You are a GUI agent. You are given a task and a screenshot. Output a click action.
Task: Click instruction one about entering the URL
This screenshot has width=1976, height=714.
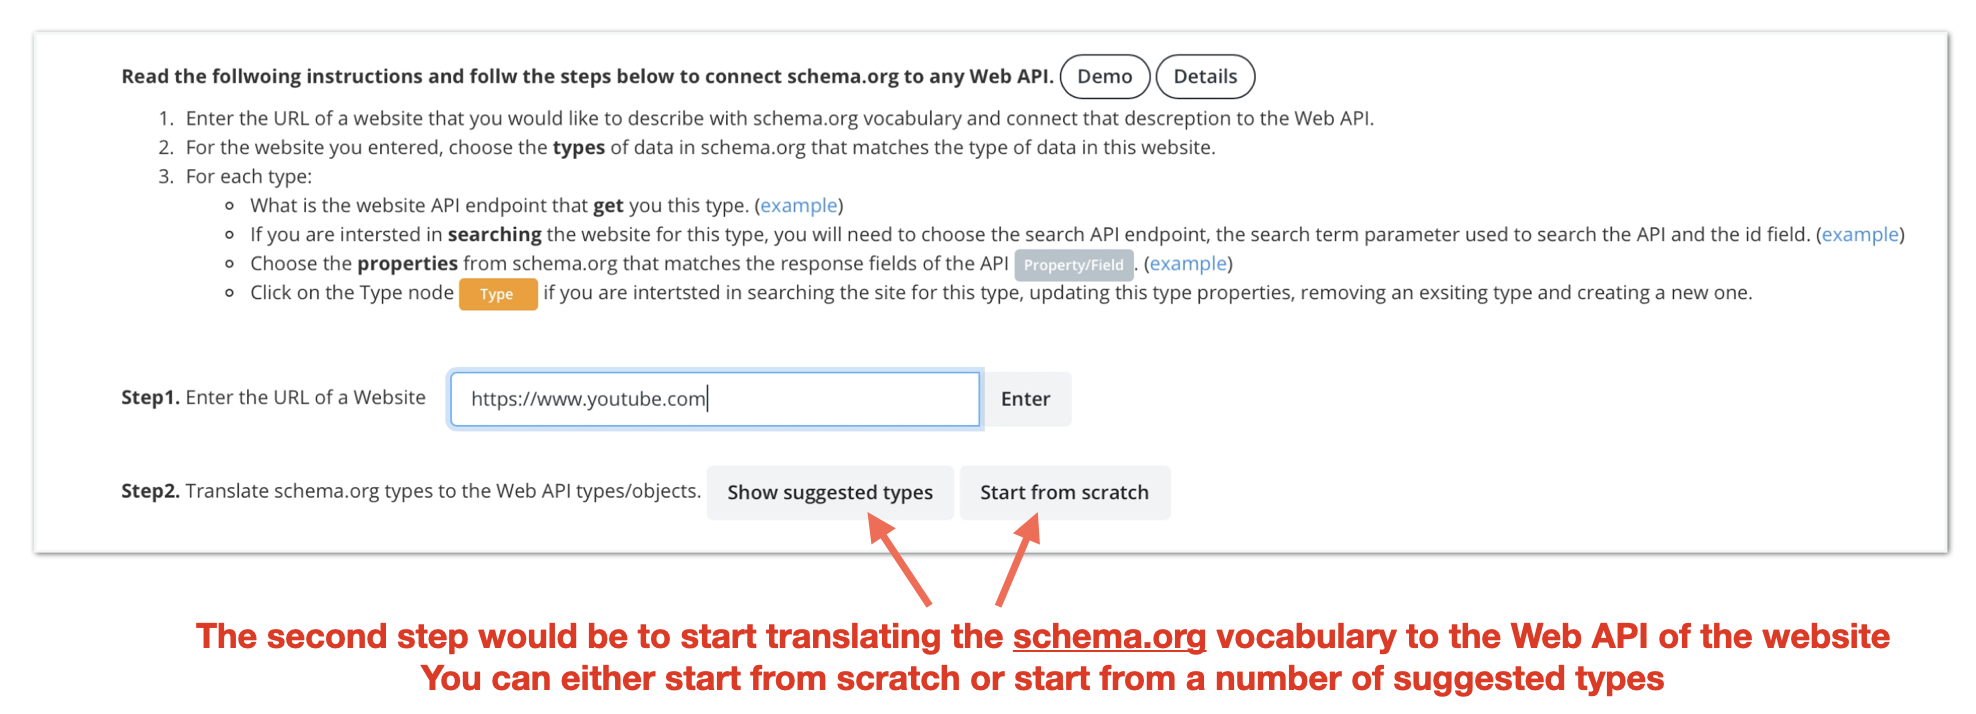tap(779, 119)
